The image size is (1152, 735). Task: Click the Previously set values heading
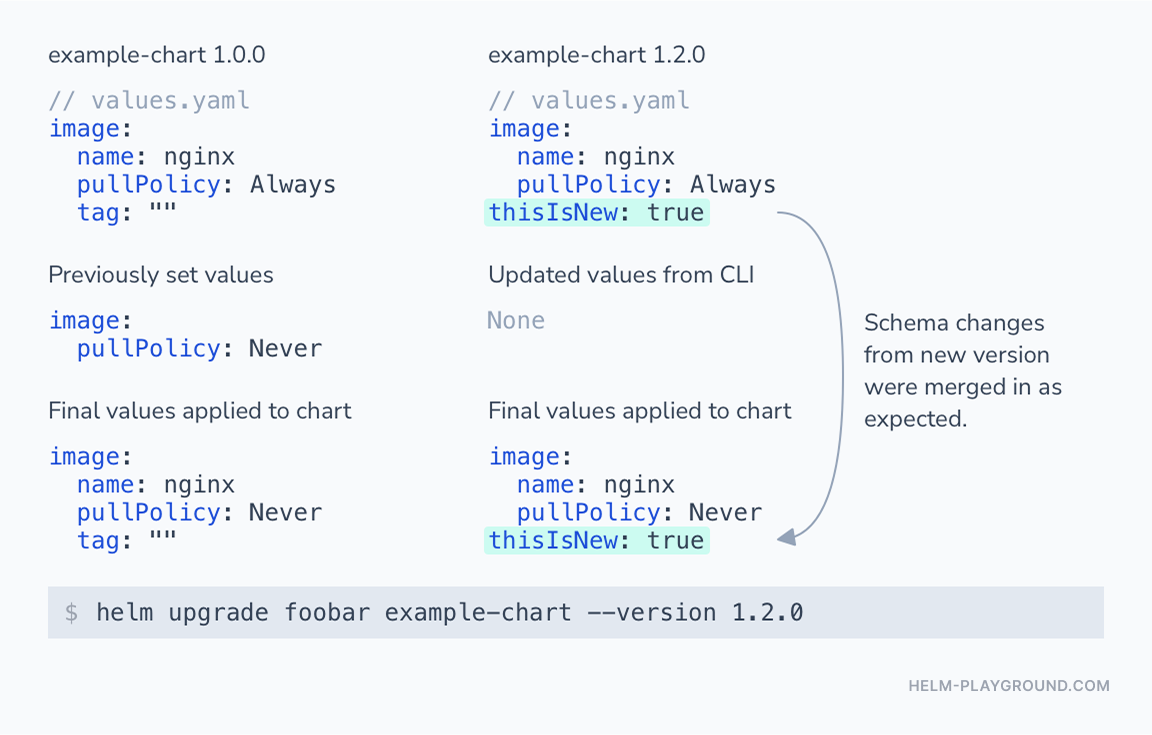click(x=161, y=275)
